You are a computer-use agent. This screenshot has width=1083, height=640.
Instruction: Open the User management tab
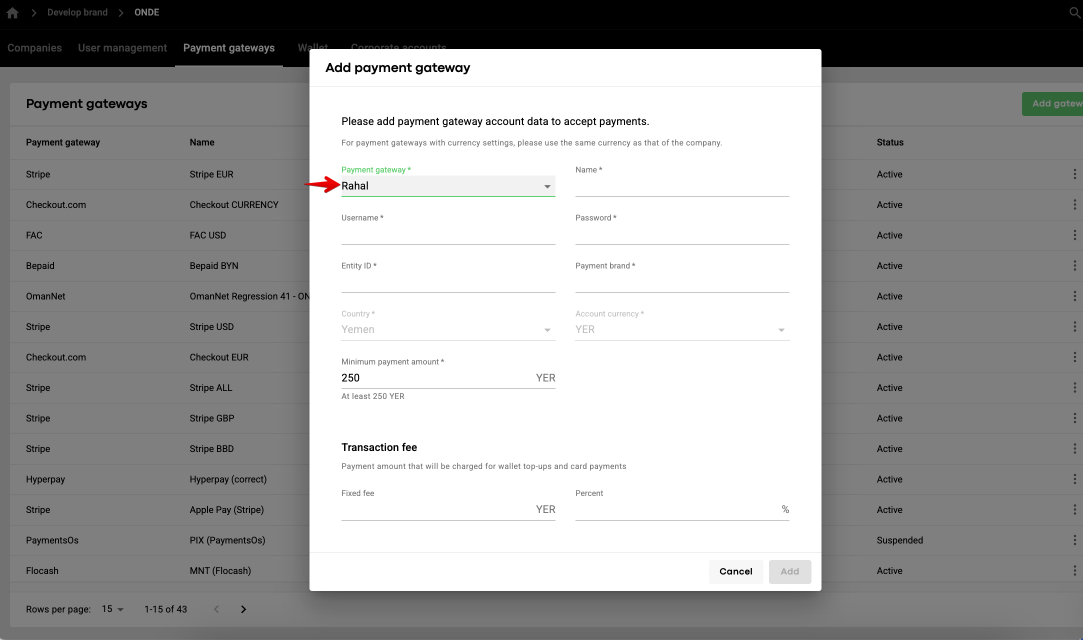[122, 48]
